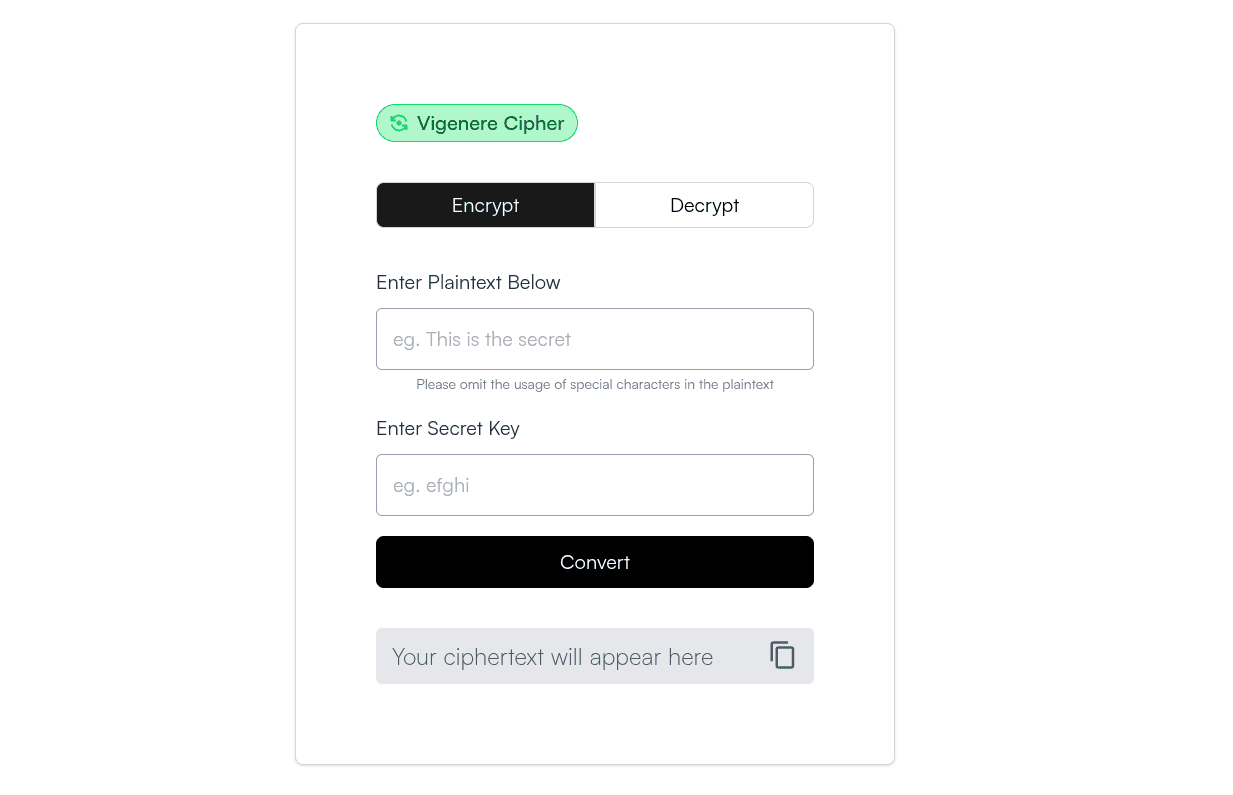The width and height of the screenshot is (1233, 795).
Task: Switch the cipher mode selector to Decrypt
Action: (x=704, y=205)
